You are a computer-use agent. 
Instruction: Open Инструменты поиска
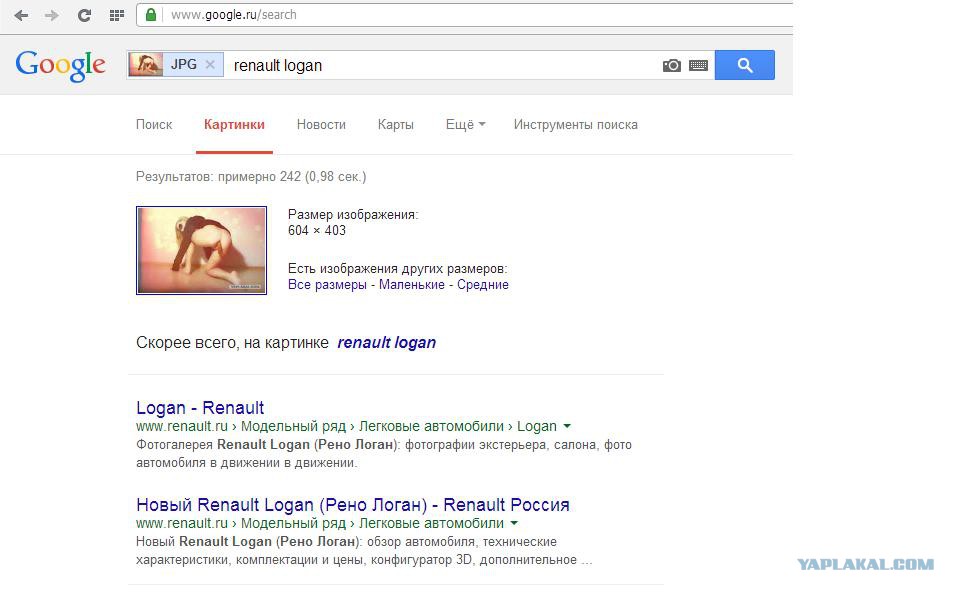coord(576,124)
